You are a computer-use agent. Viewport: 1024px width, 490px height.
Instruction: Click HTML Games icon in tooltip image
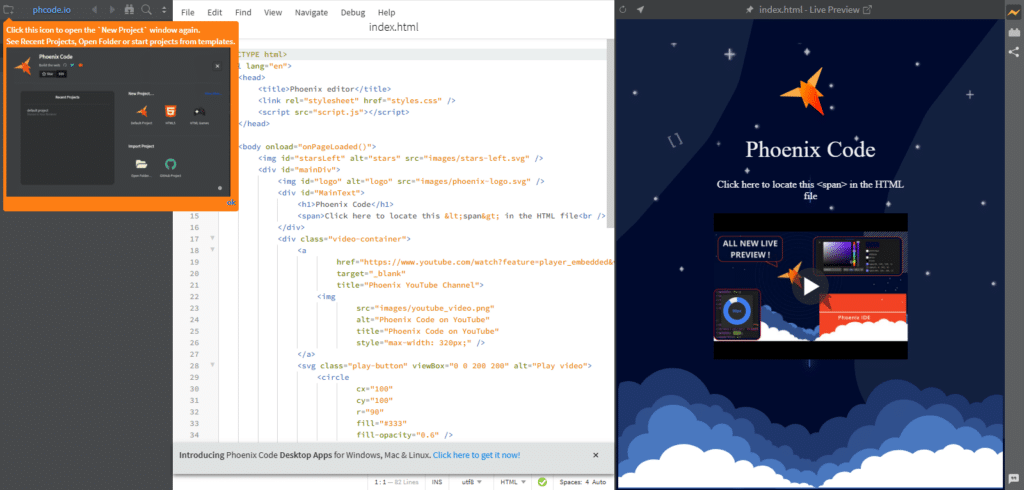click(x=199, y=113)
